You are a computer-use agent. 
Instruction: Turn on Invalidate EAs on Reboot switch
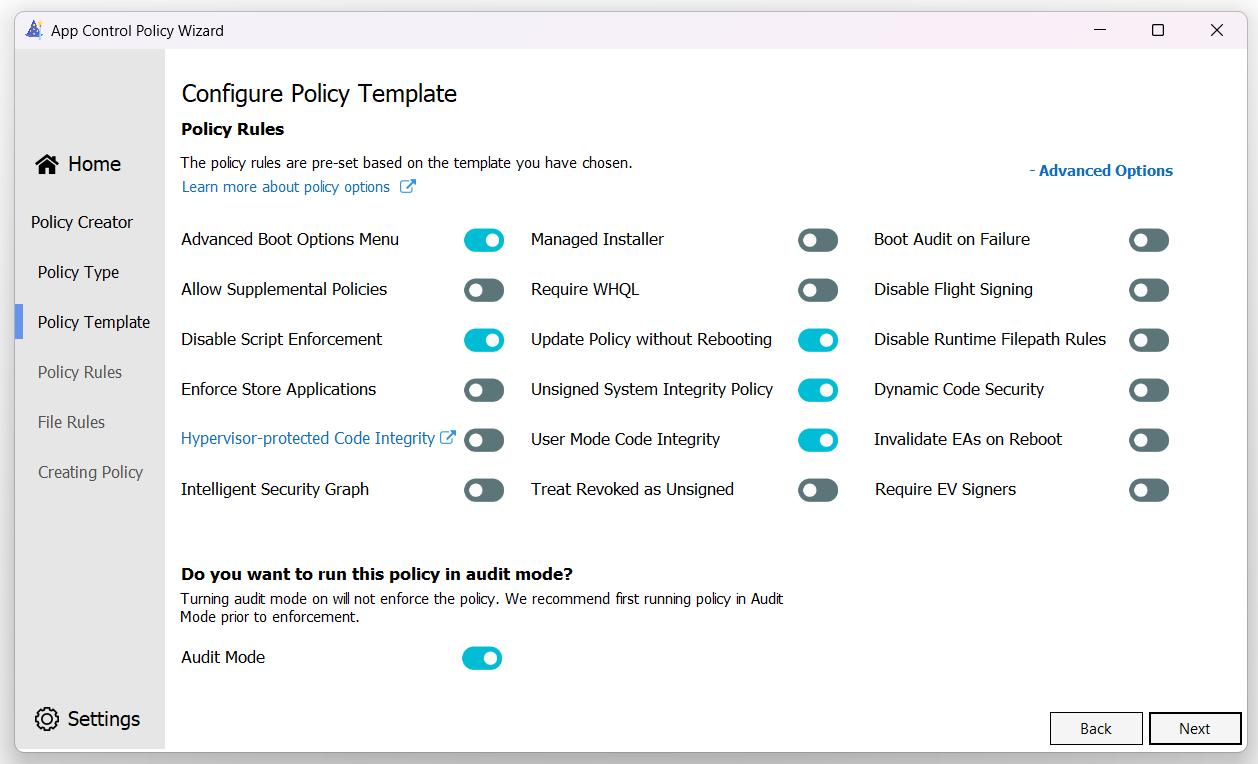1149,440
